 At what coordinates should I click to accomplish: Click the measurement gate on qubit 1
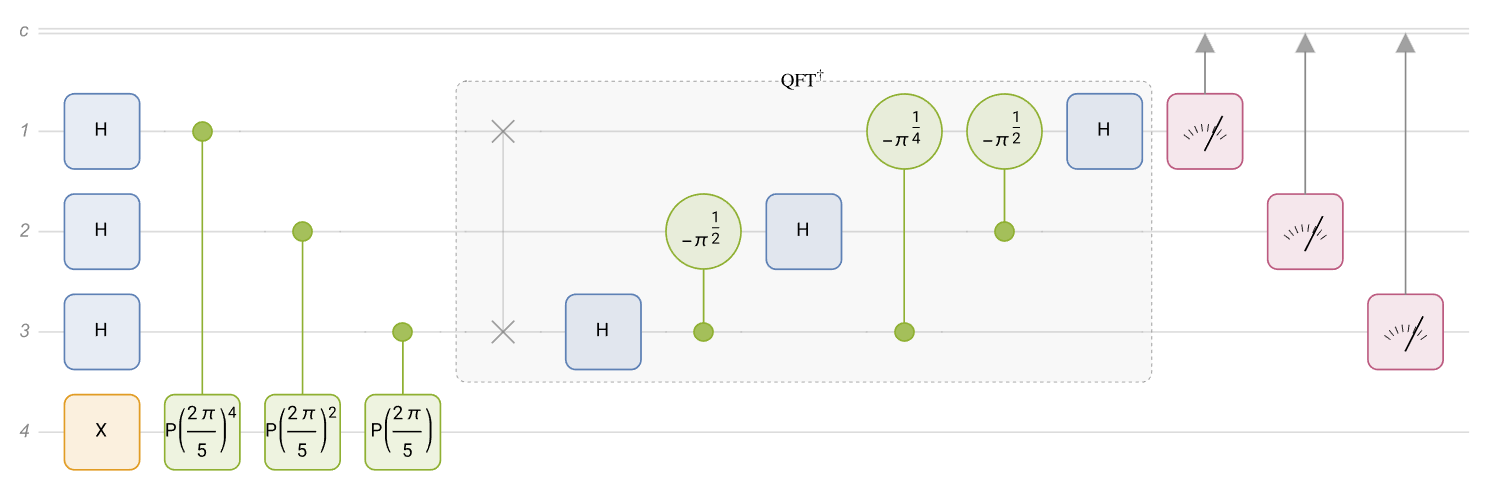coord(1205,131)
